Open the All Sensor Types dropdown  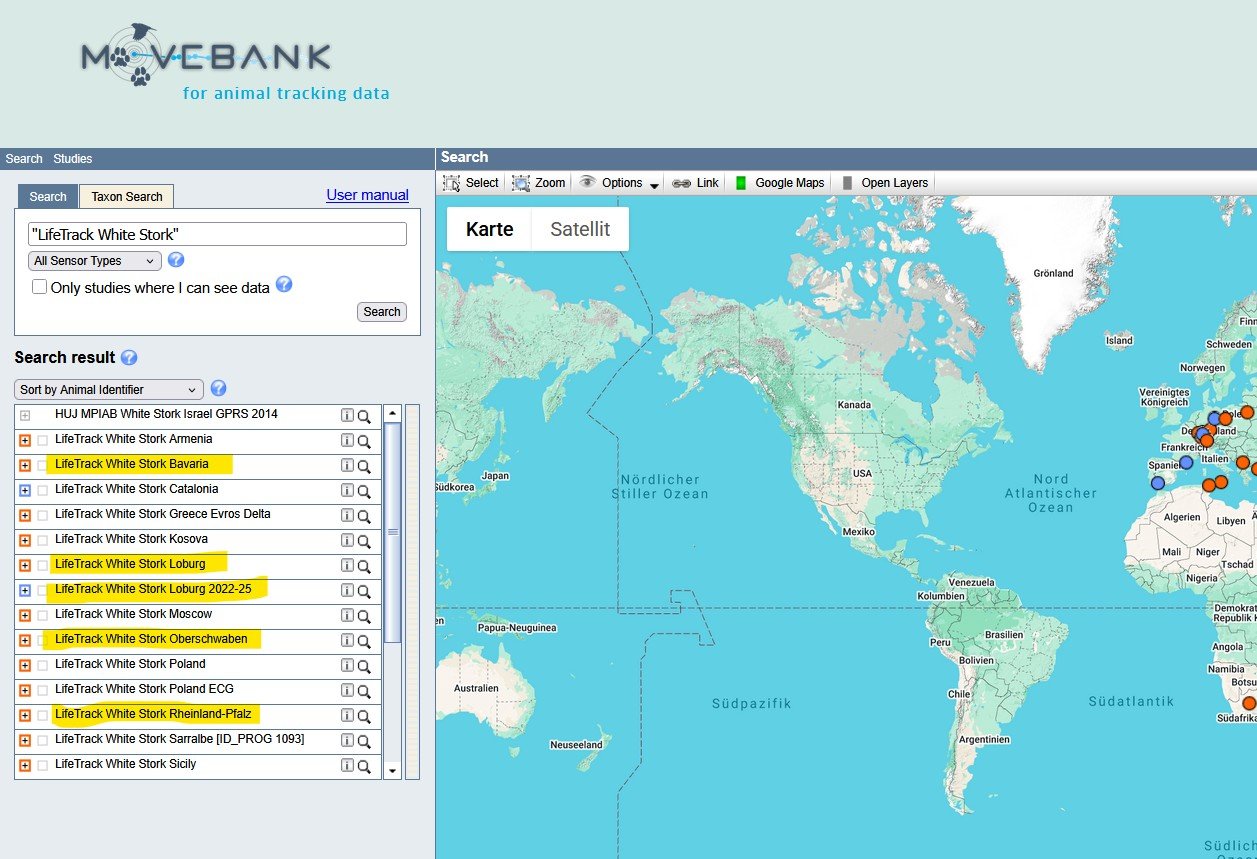94,261
